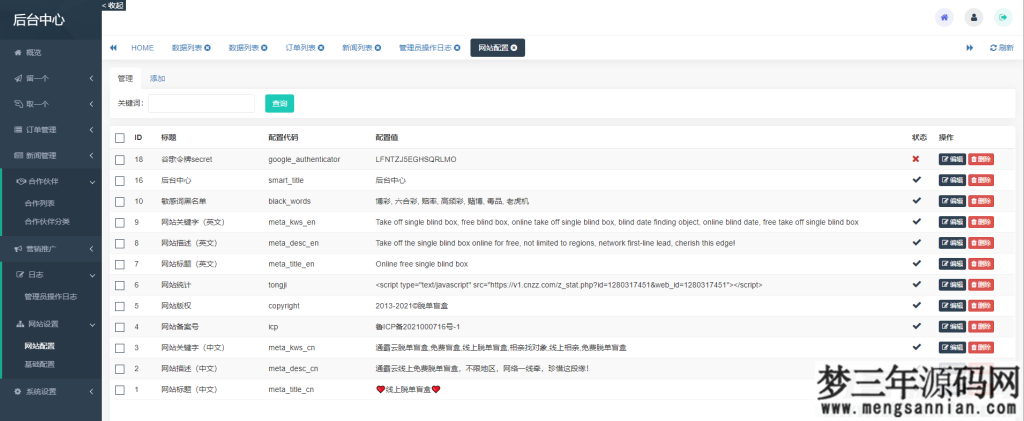Image resolution: width=1024 pixels, height=421 pixels.
Task: Close the 网站配置 tab
Action: click(514, 48)
